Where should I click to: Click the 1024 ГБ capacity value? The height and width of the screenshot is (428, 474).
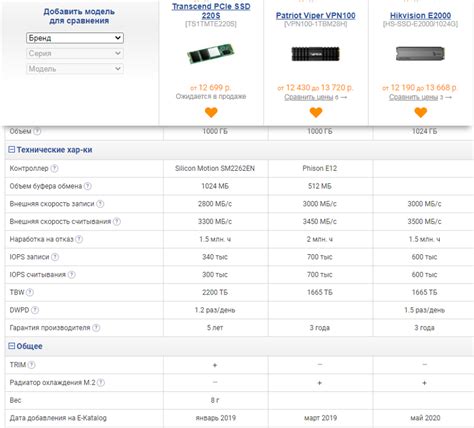click(x=424, y=131)
